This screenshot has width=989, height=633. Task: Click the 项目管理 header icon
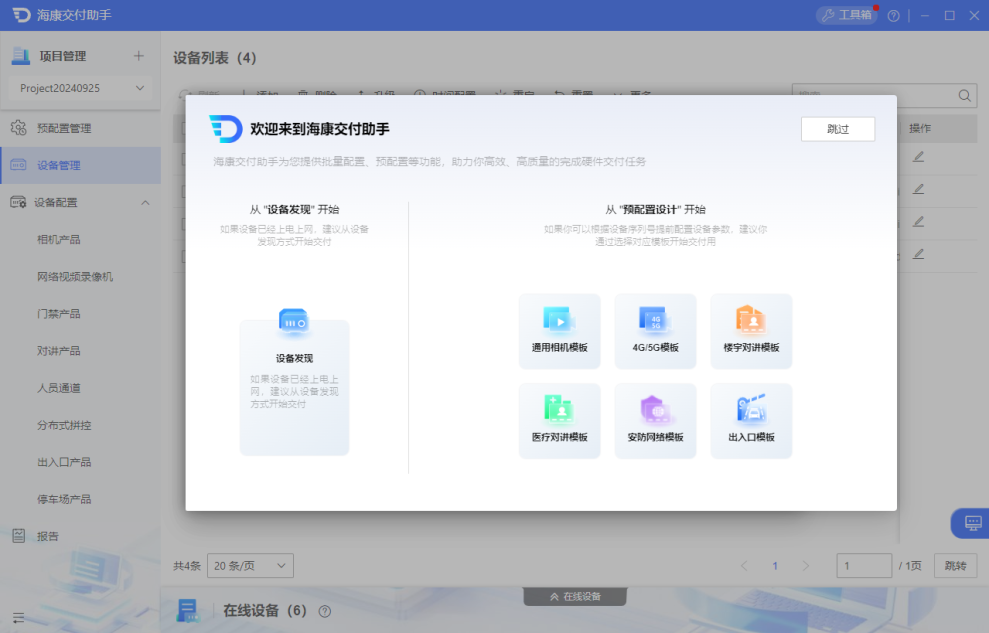coord(21,56)
